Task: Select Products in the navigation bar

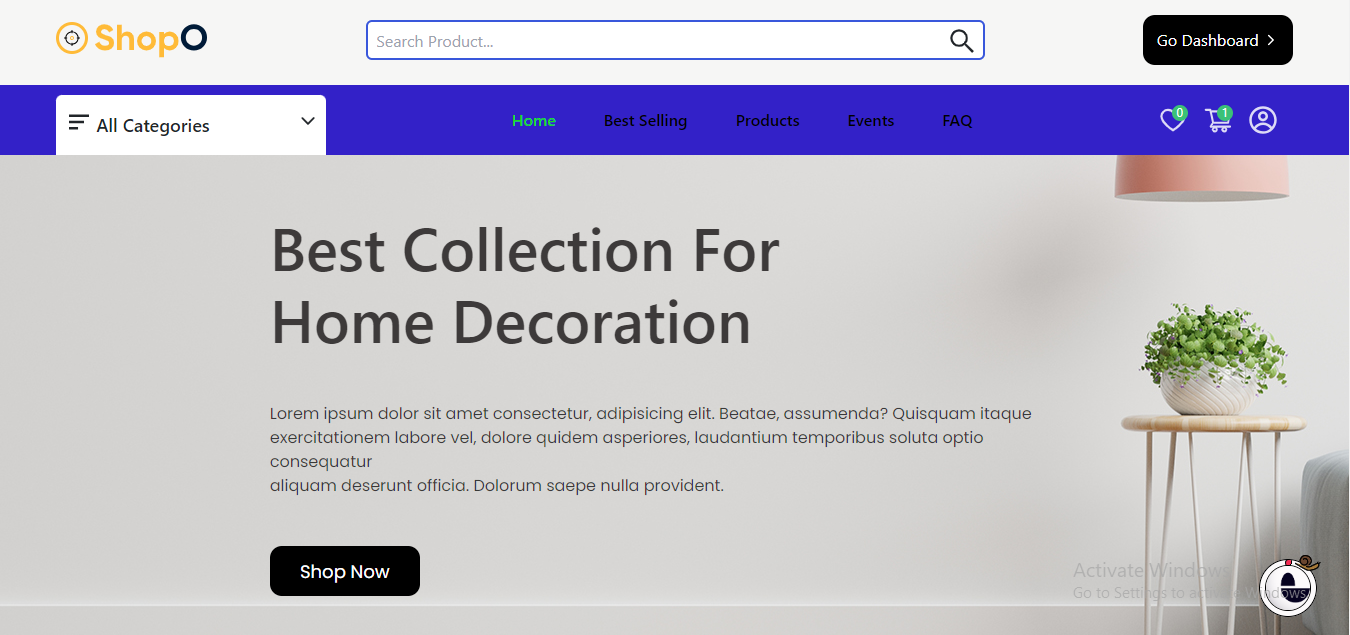Action: (767, 121)
